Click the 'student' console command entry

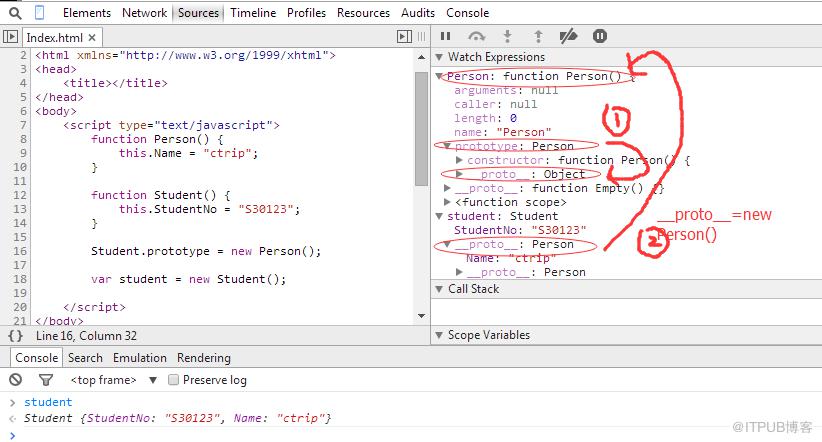click(48, 402)
